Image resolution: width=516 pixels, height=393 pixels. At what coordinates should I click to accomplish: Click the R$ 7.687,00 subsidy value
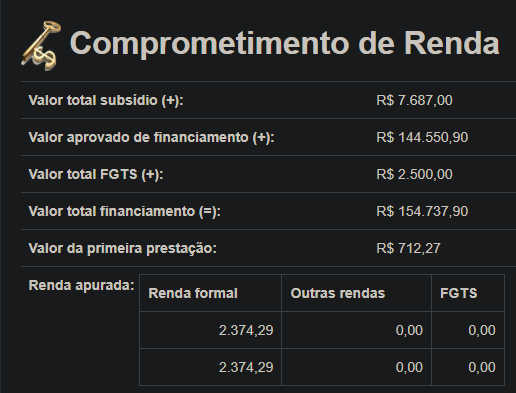click(414, 100)
